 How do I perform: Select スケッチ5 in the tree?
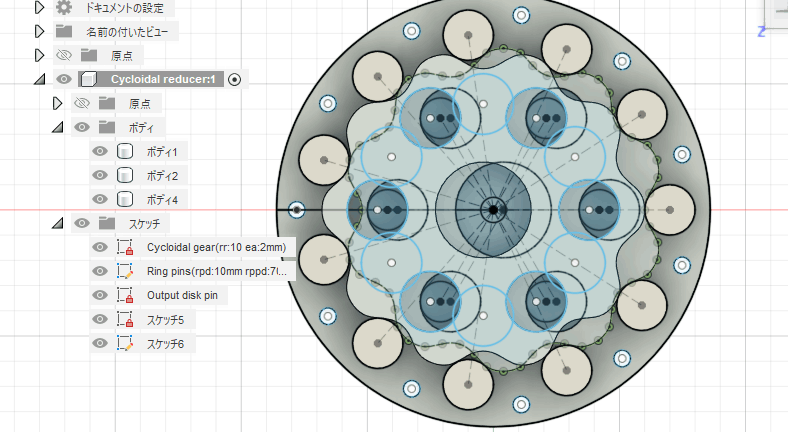pos(165,320)
